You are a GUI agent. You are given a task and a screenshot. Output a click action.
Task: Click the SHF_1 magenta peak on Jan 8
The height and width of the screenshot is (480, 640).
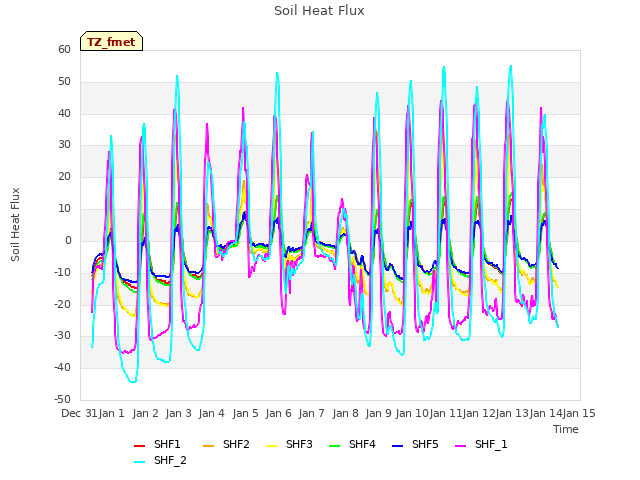coord(342,199)
